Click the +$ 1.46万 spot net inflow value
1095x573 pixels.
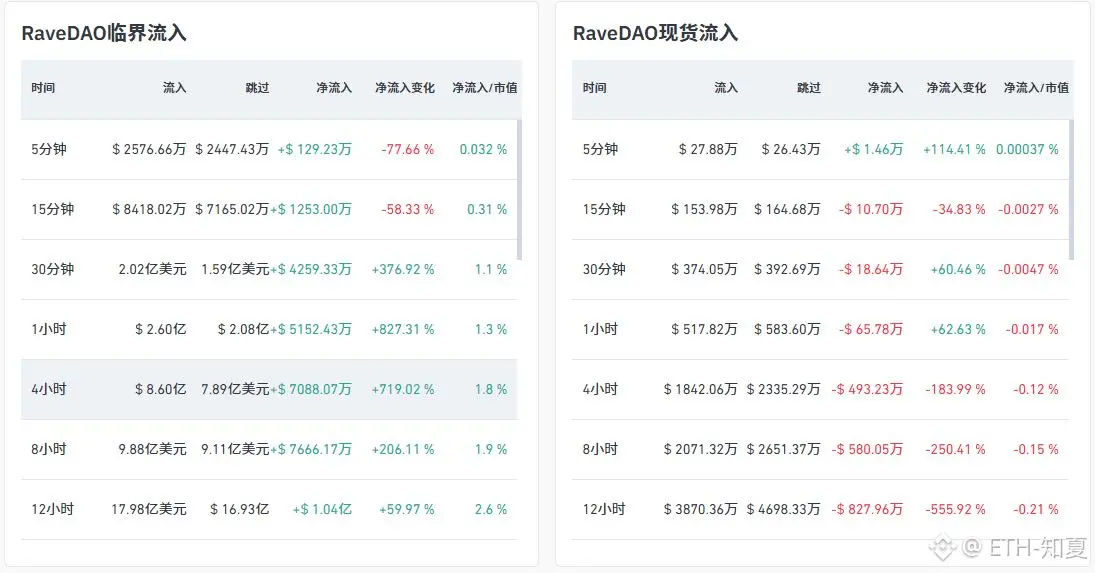(874, 149)
